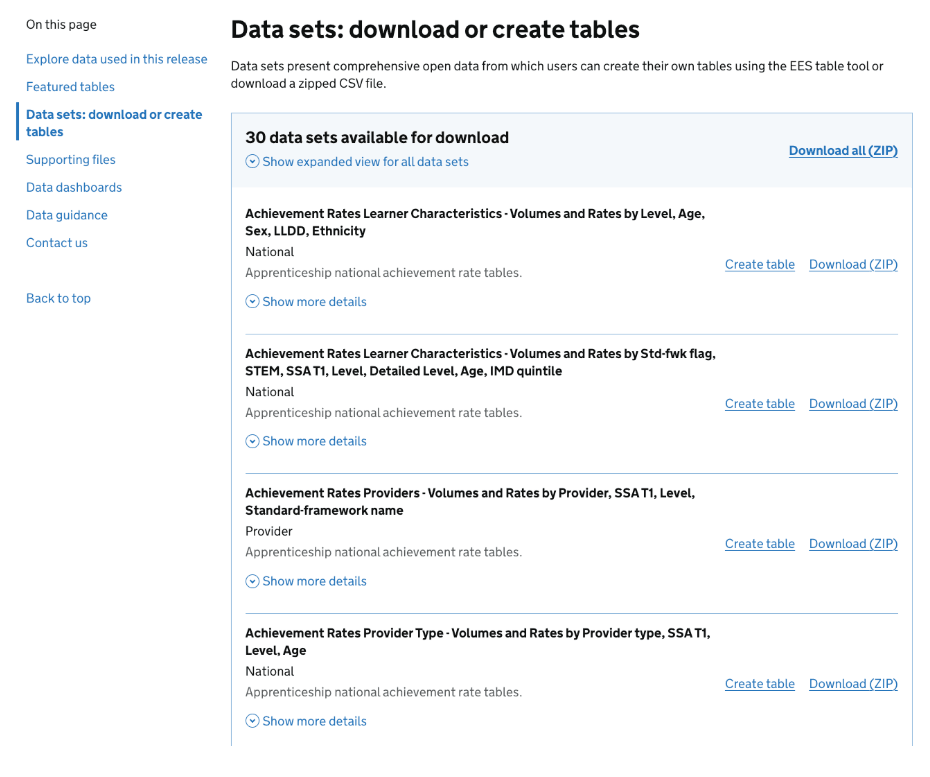Create table for the first Learner Characteristics dataset
The height and width of the screenshot is (777, 930).
coord(759,264)
